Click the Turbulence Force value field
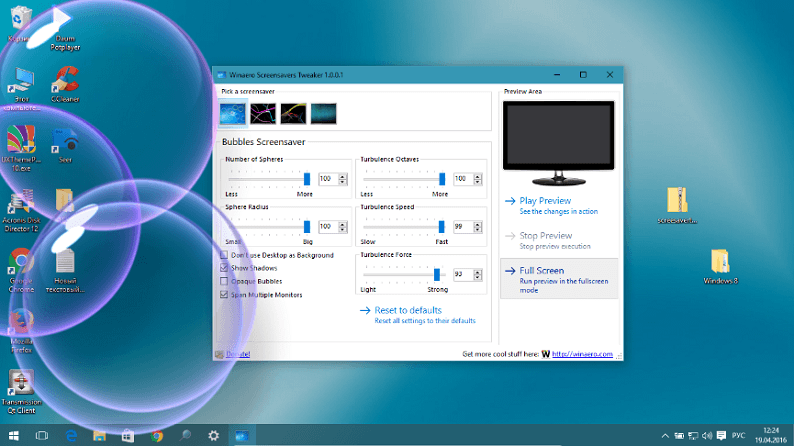794x446 pixels. click(x=463, y=274)
